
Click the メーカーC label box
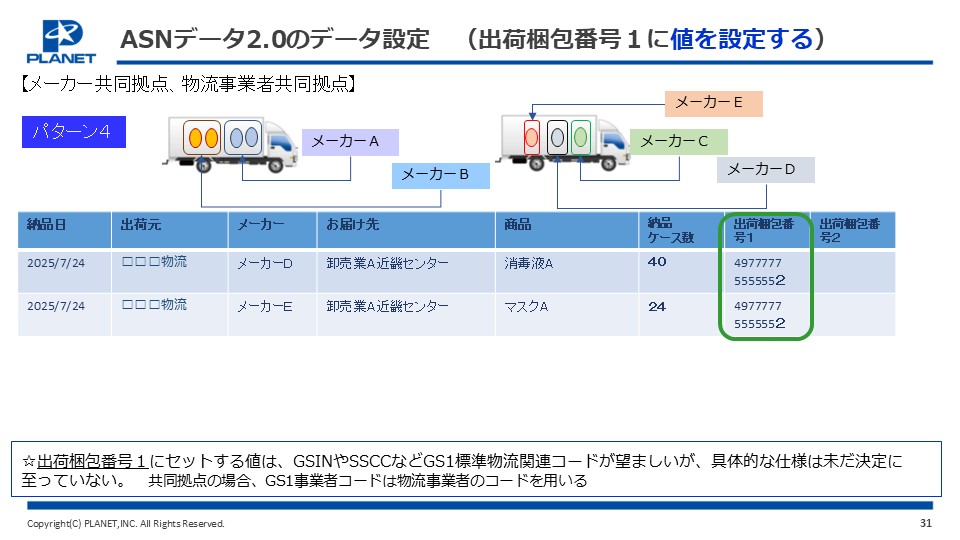(x=678, y=142)
